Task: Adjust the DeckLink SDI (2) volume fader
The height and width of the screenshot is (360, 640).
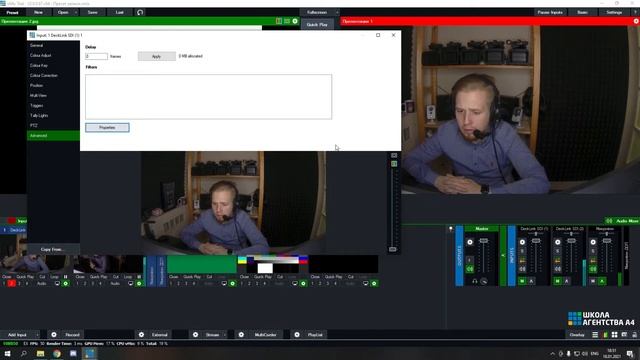Action: pyautogui.click(x=571, y=241)
